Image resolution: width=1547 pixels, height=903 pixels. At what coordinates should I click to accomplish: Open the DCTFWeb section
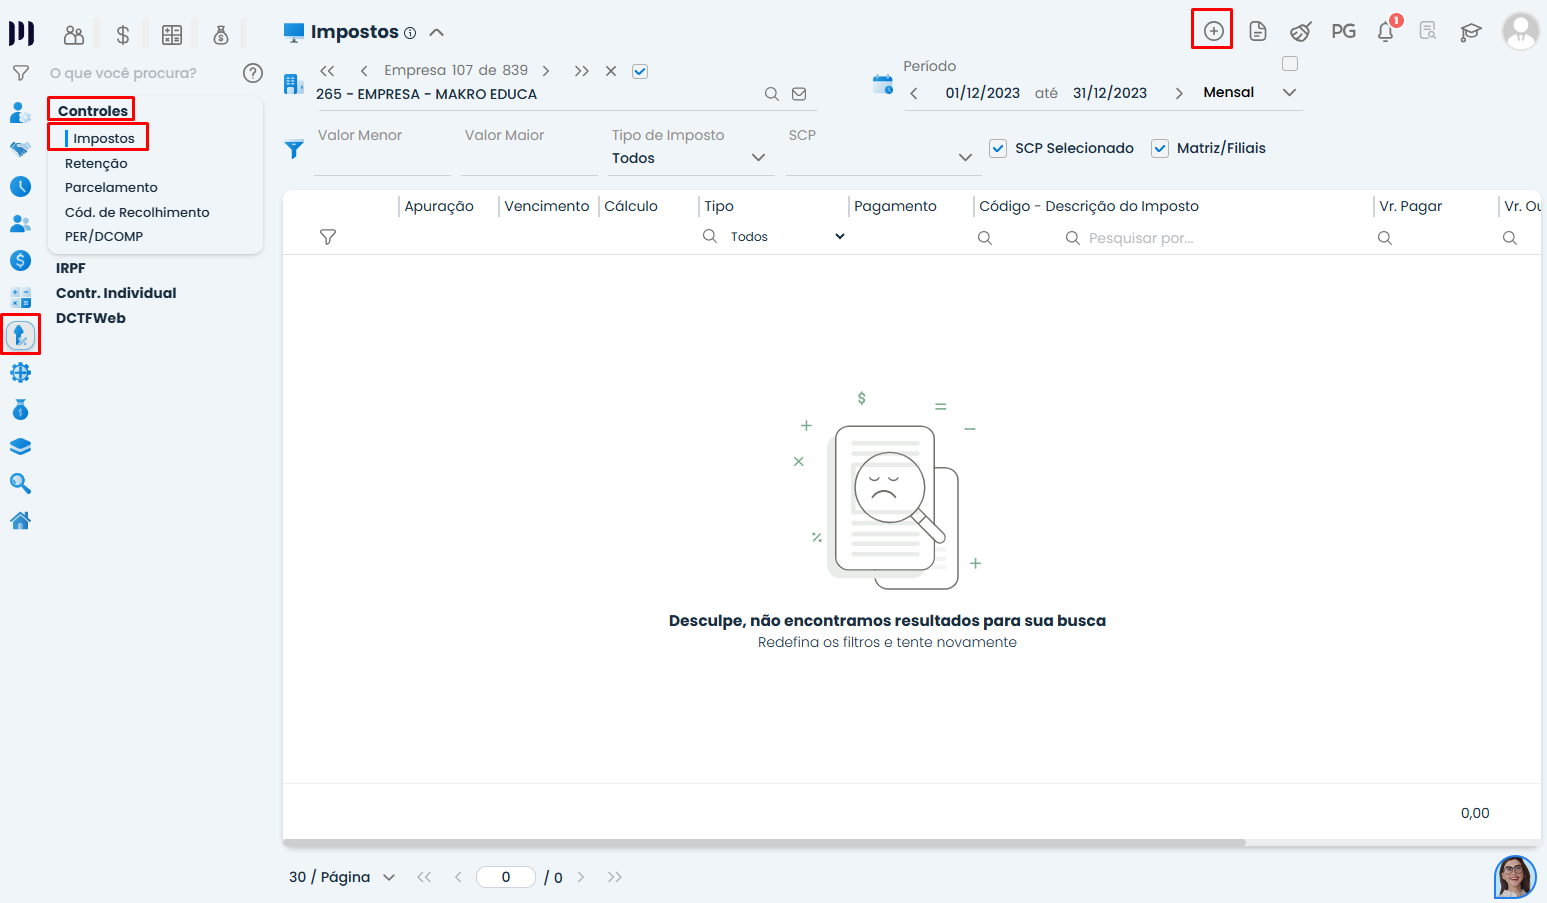91,318
